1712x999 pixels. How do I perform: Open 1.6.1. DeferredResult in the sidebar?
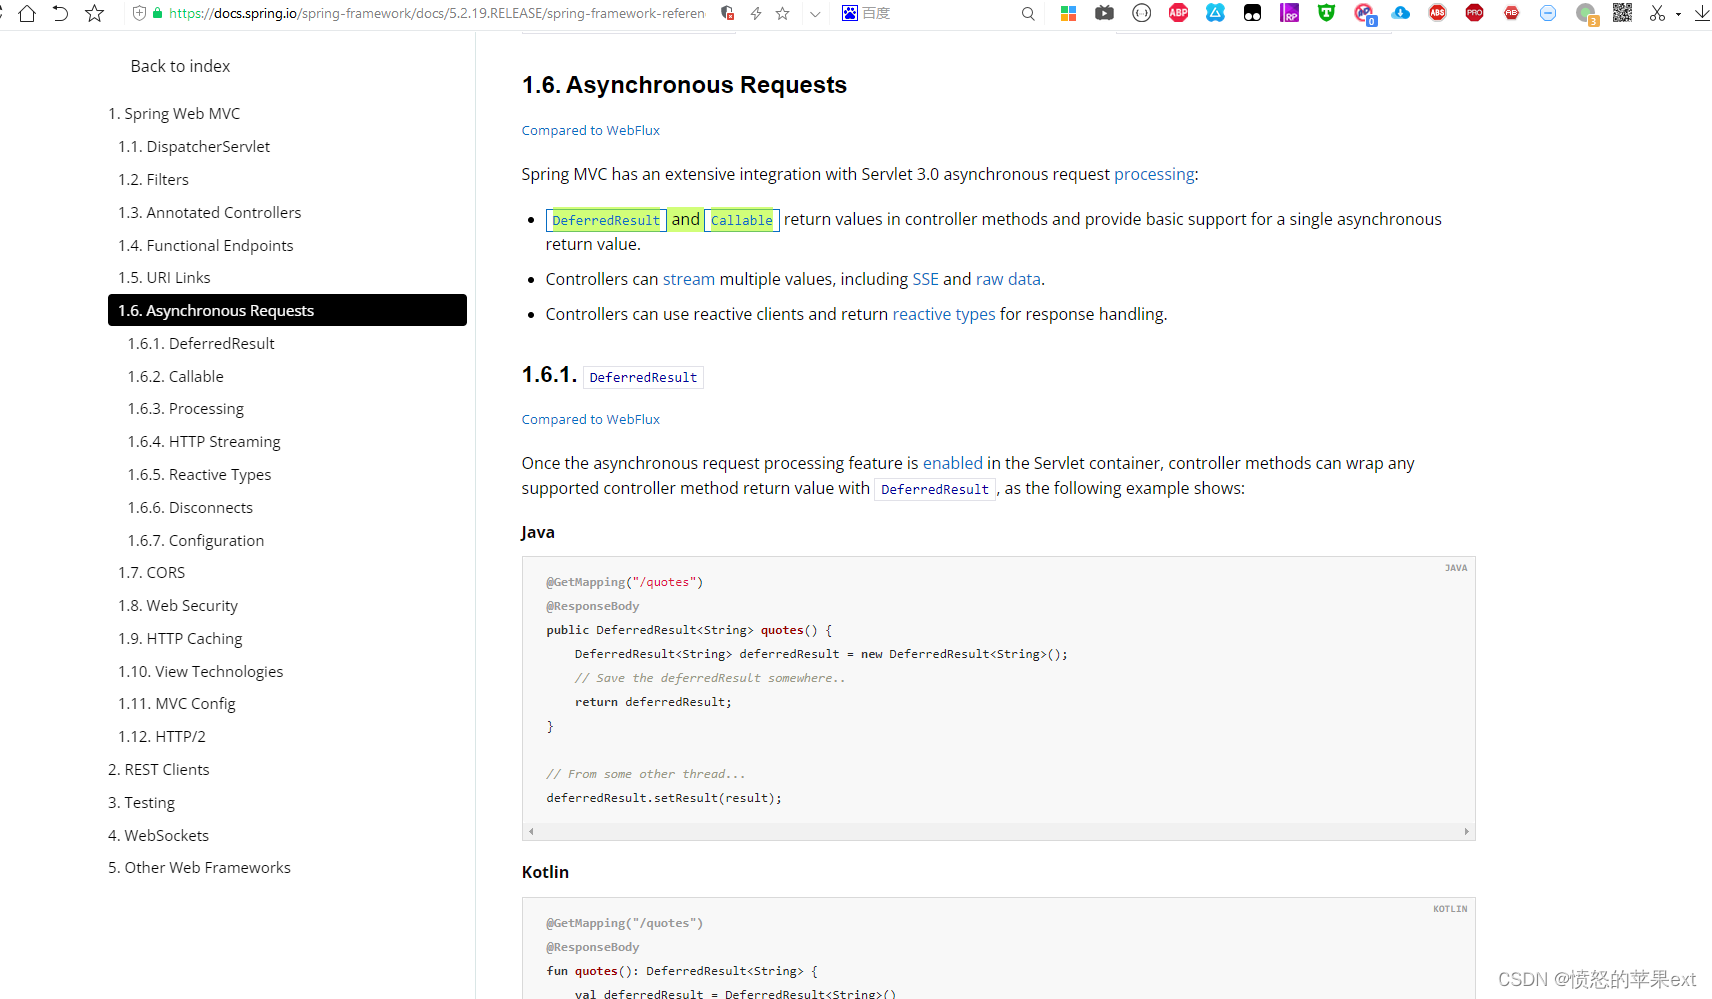click(x=201, y=344)
